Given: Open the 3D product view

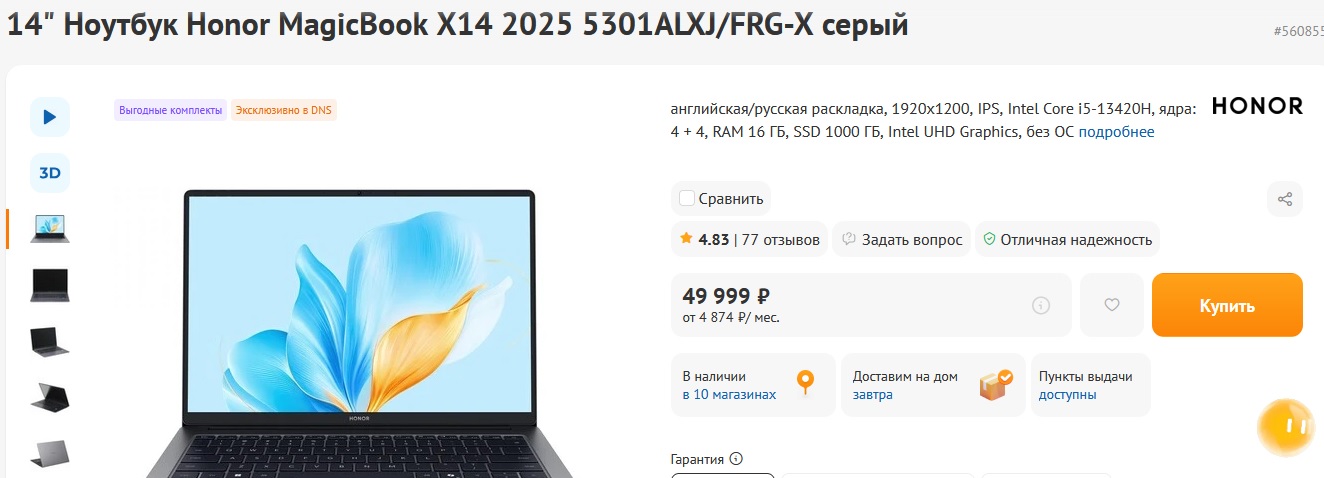Looking at the screenshot, I should coord(50,173).
